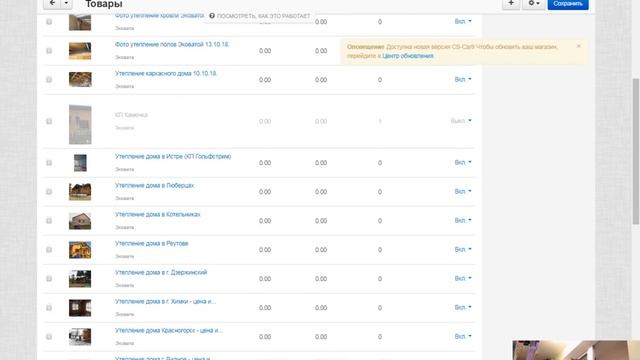Viewport: 640px width, 360px height.
Task: Edit quantity field in Реутове row
Action: point(380,250)
